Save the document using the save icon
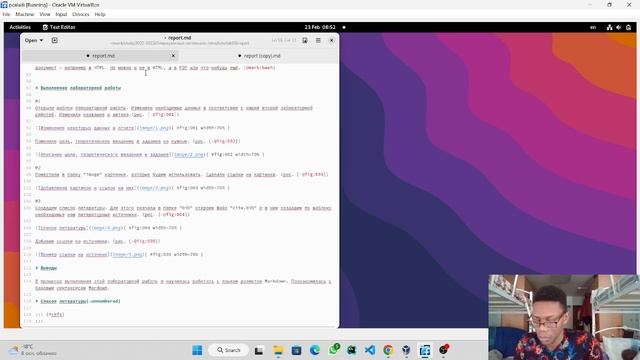Viewport: 640px width, 360px height. point(305,40)
